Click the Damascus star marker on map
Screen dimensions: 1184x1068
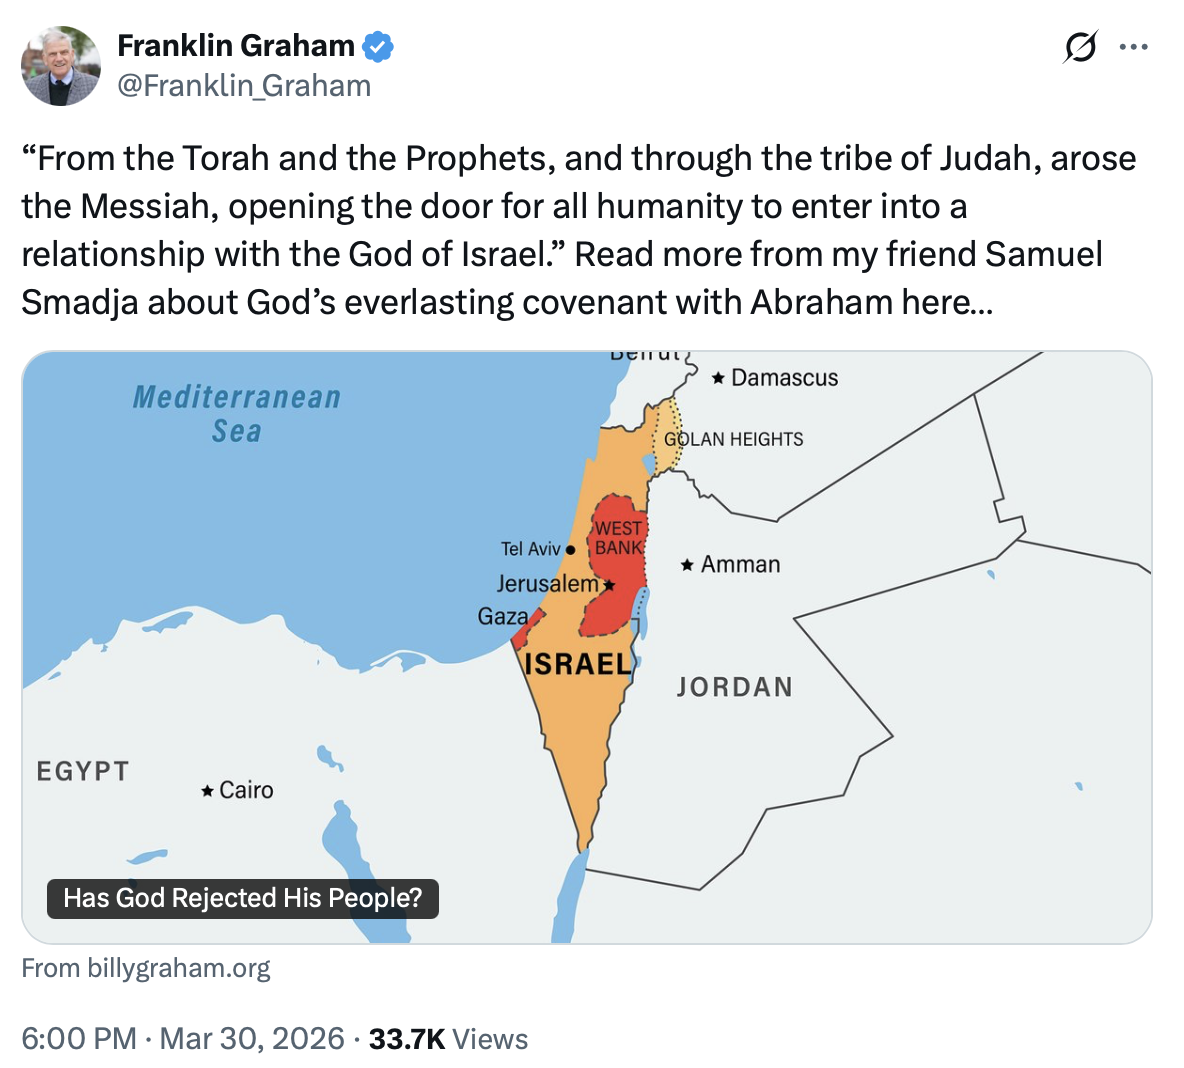[718, 378]
